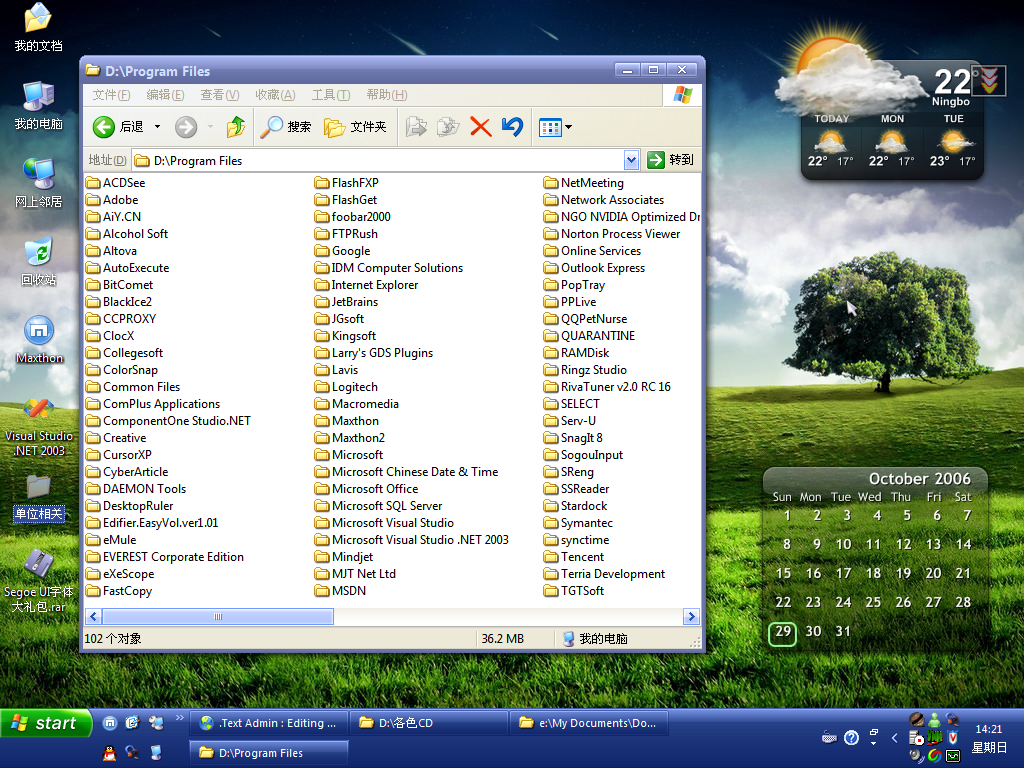Expand hidden system tray icons arrow
1024x768 pixels.
(895, 738)
